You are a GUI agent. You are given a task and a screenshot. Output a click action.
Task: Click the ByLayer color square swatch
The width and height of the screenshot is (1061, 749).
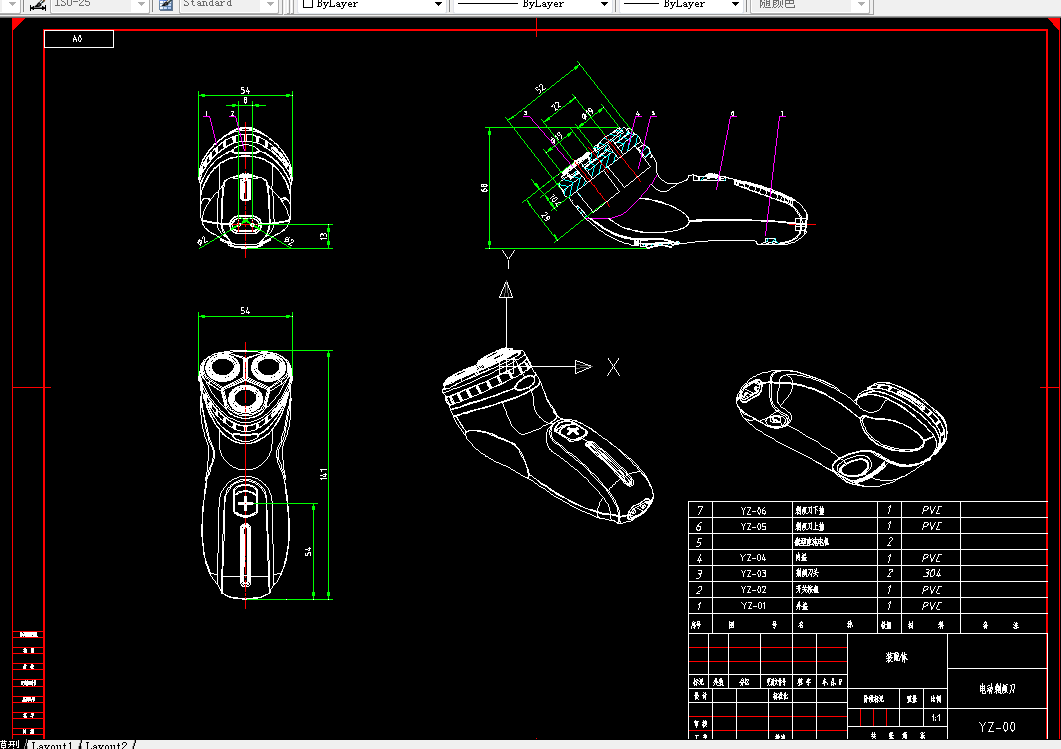tap(308, 4)
